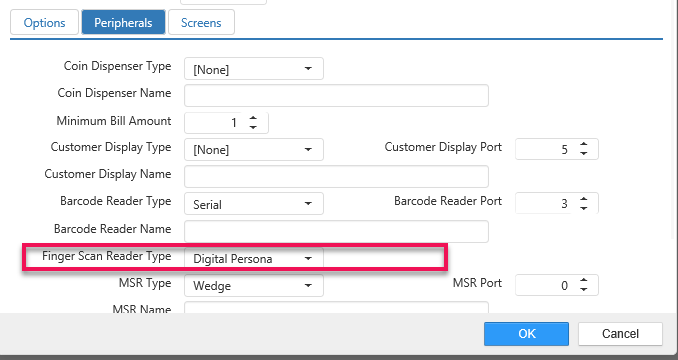
Task: Click the Barcode Reader Name label
Action: [x=112, y=229]
